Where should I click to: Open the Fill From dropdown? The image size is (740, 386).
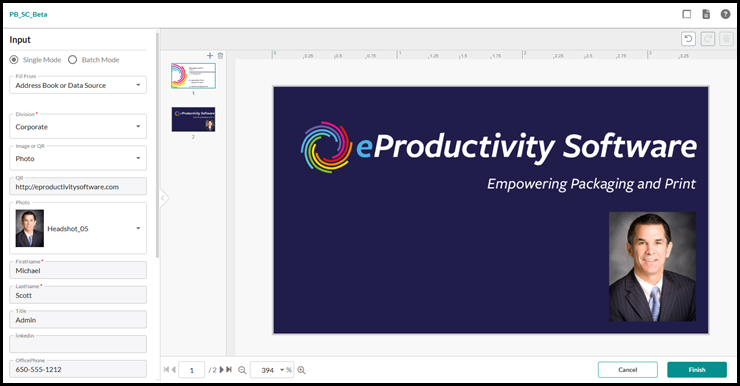point(78,85)
